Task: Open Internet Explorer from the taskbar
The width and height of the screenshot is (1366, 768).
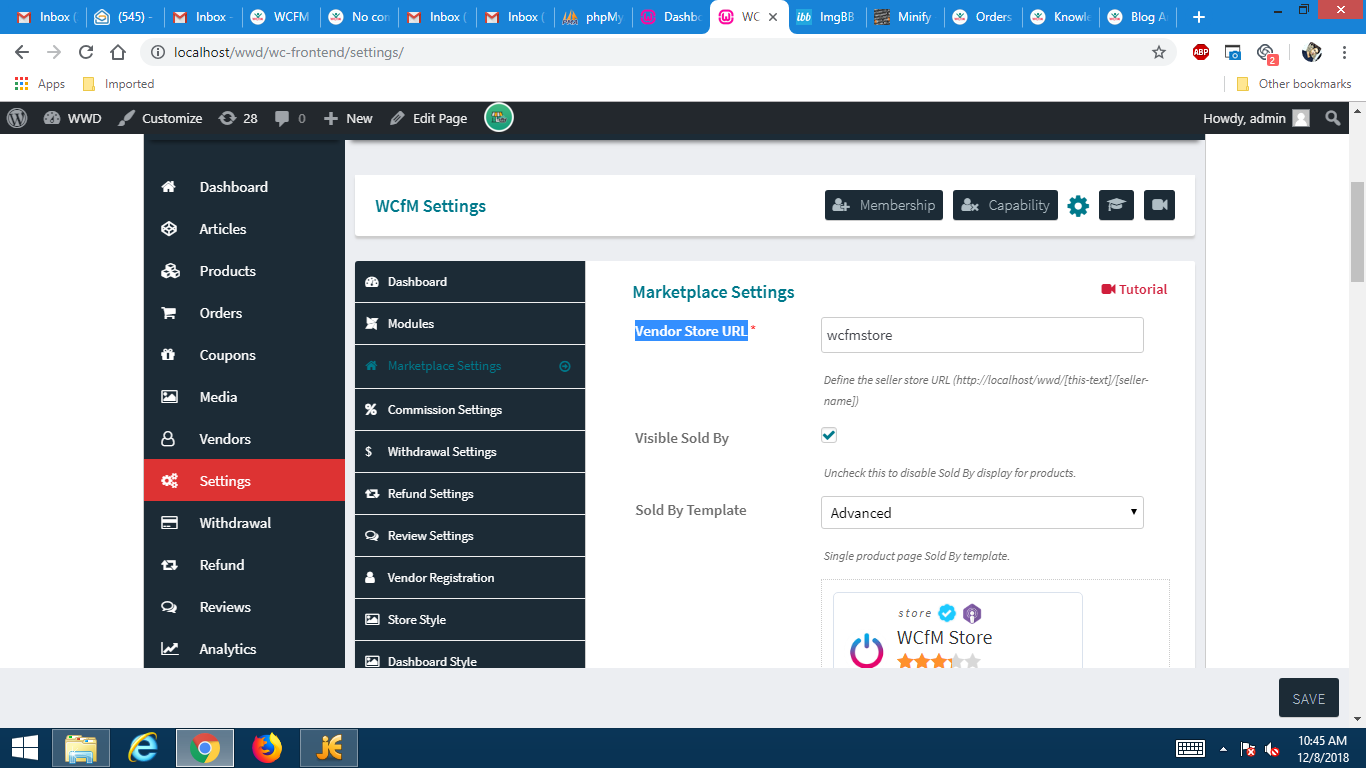Action: click(x=143, y=748)
